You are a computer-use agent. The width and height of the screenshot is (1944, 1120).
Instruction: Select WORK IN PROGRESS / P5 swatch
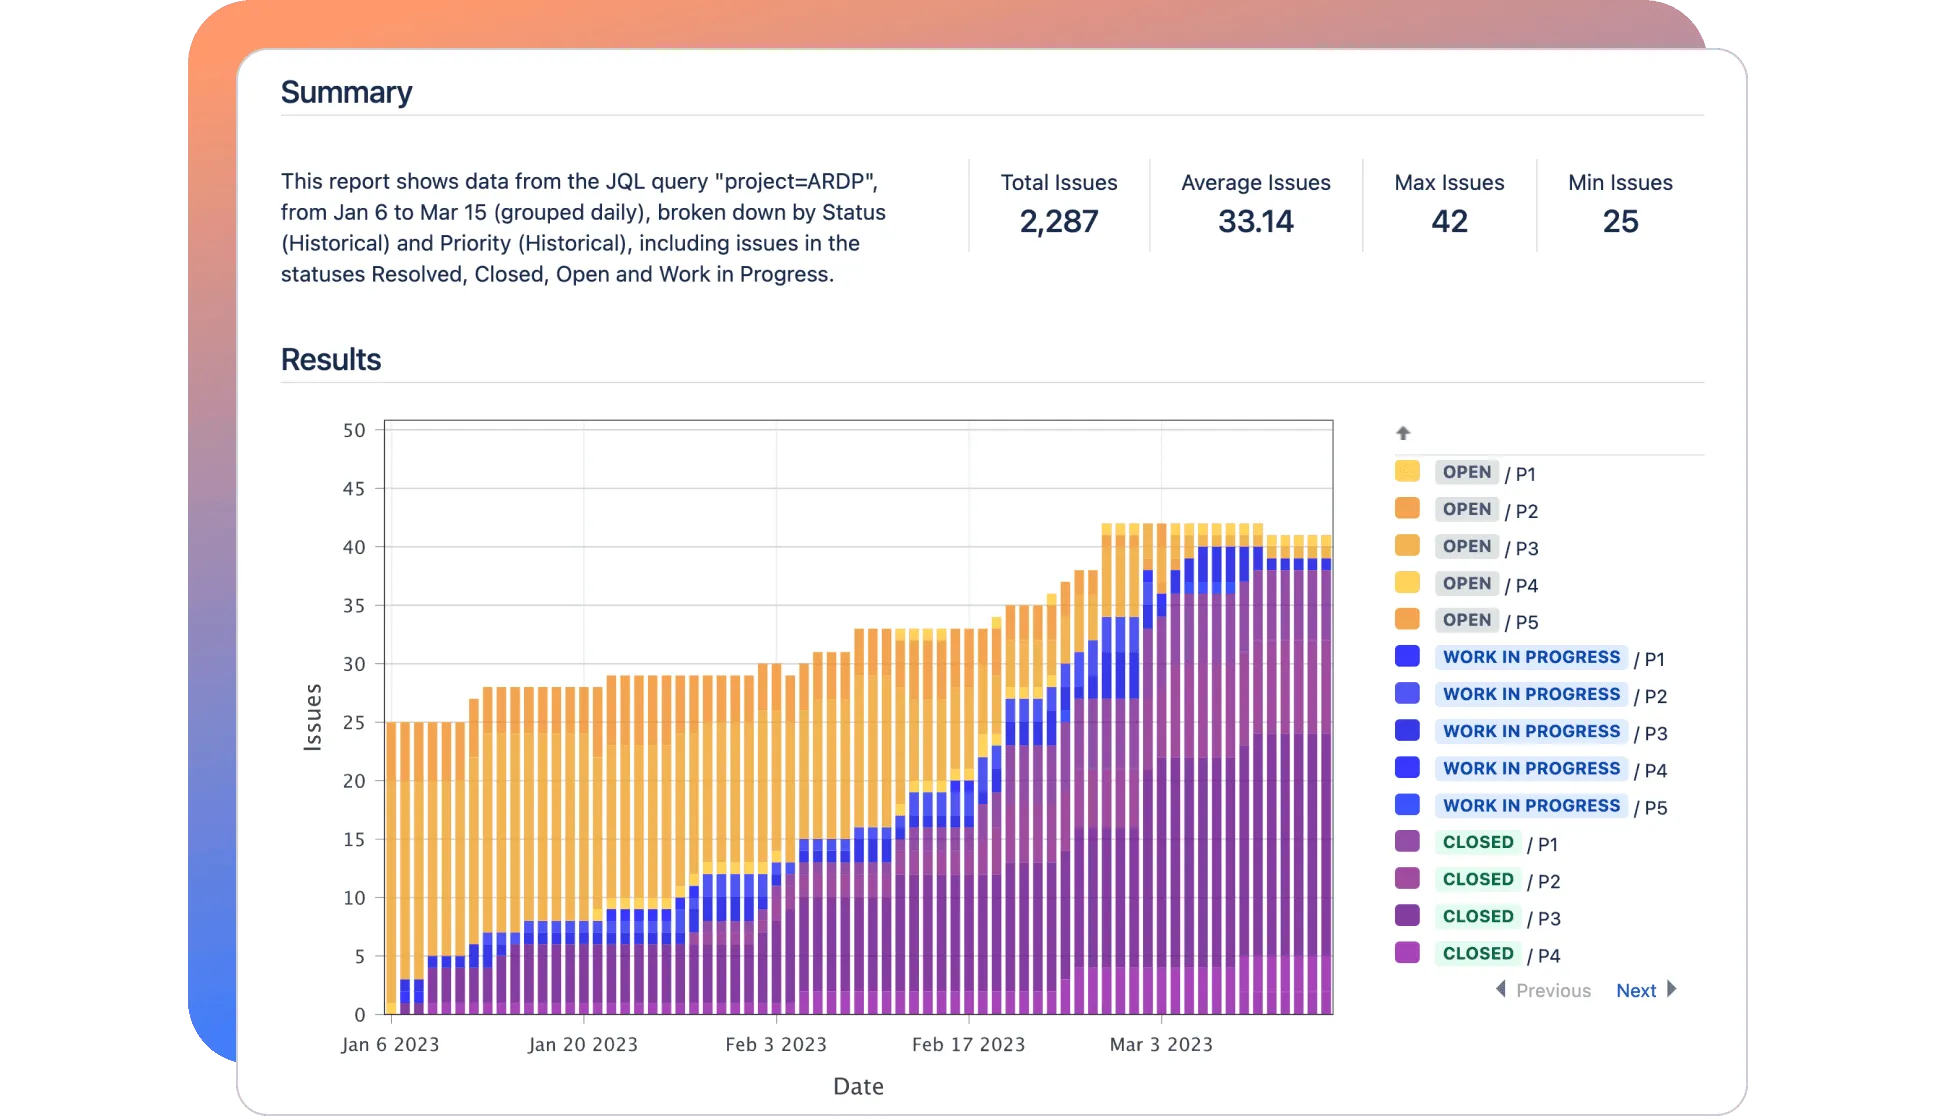pyautogui.click(x=1407, y=804)
